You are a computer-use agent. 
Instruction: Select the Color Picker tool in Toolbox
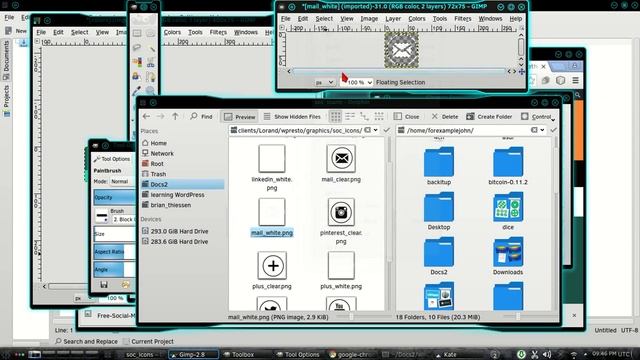coord(137,91)
